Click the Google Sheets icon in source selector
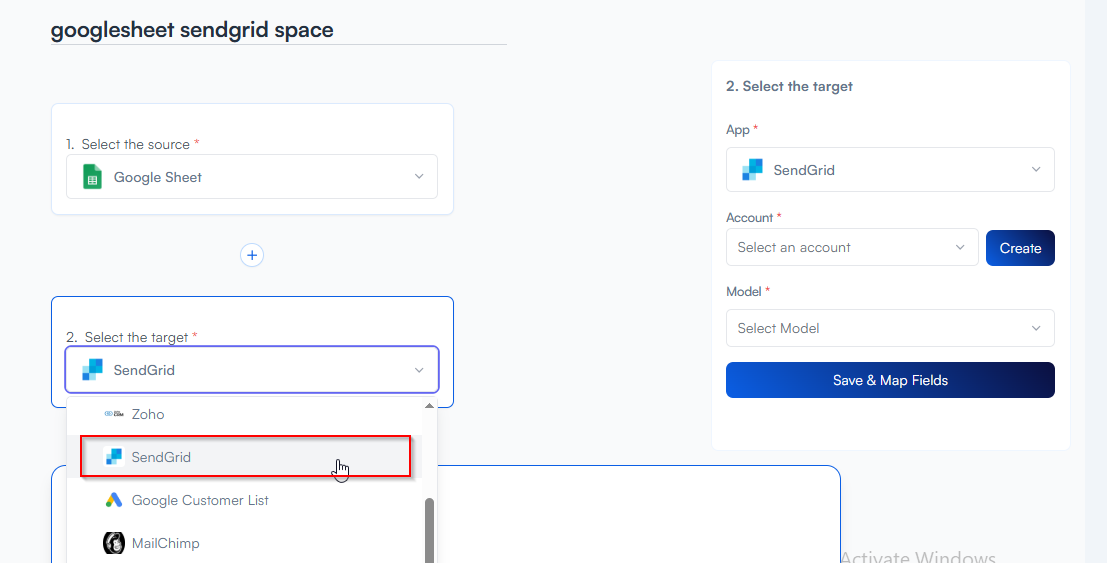The width and height of the screenshot is (1107, 563). pyautogui.click(x=93, y=177)
